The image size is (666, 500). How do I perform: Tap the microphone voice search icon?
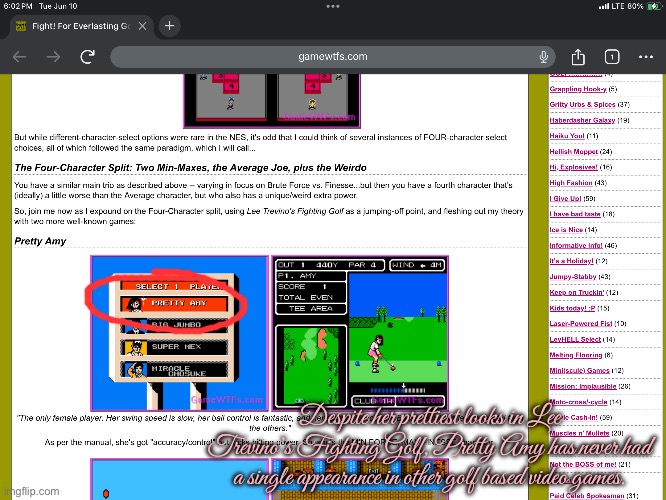click(544, 56)
